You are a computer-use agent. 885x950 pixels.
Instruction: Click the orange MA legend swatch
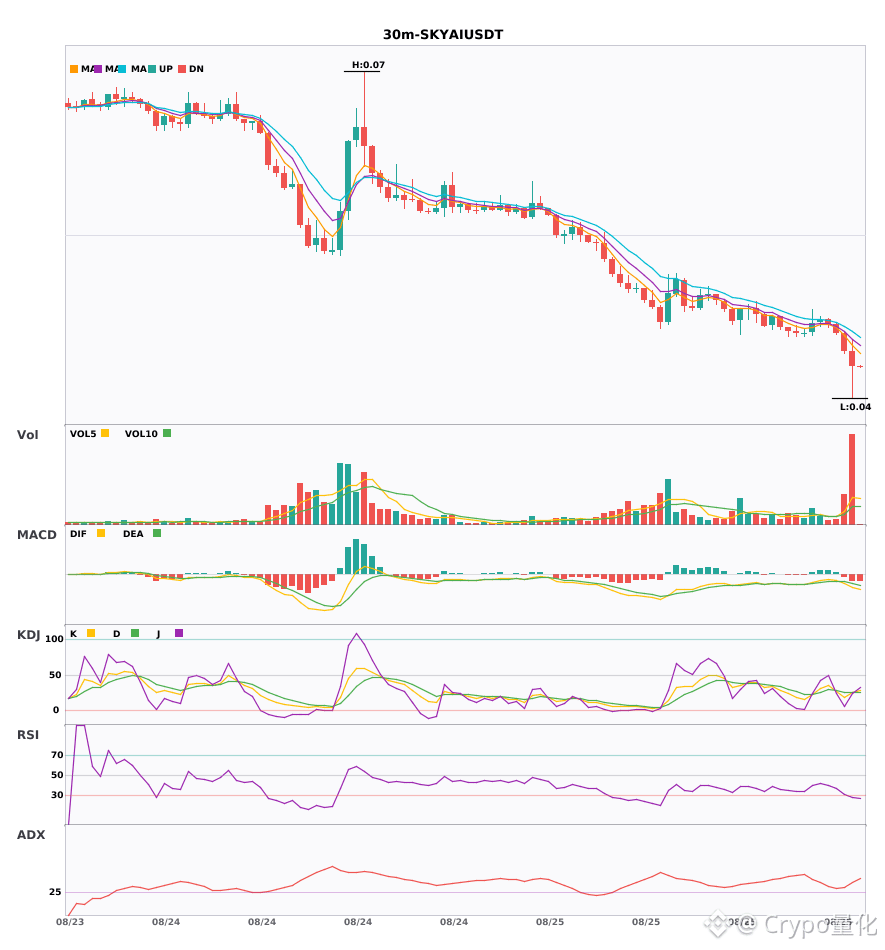tap(74, 69)
